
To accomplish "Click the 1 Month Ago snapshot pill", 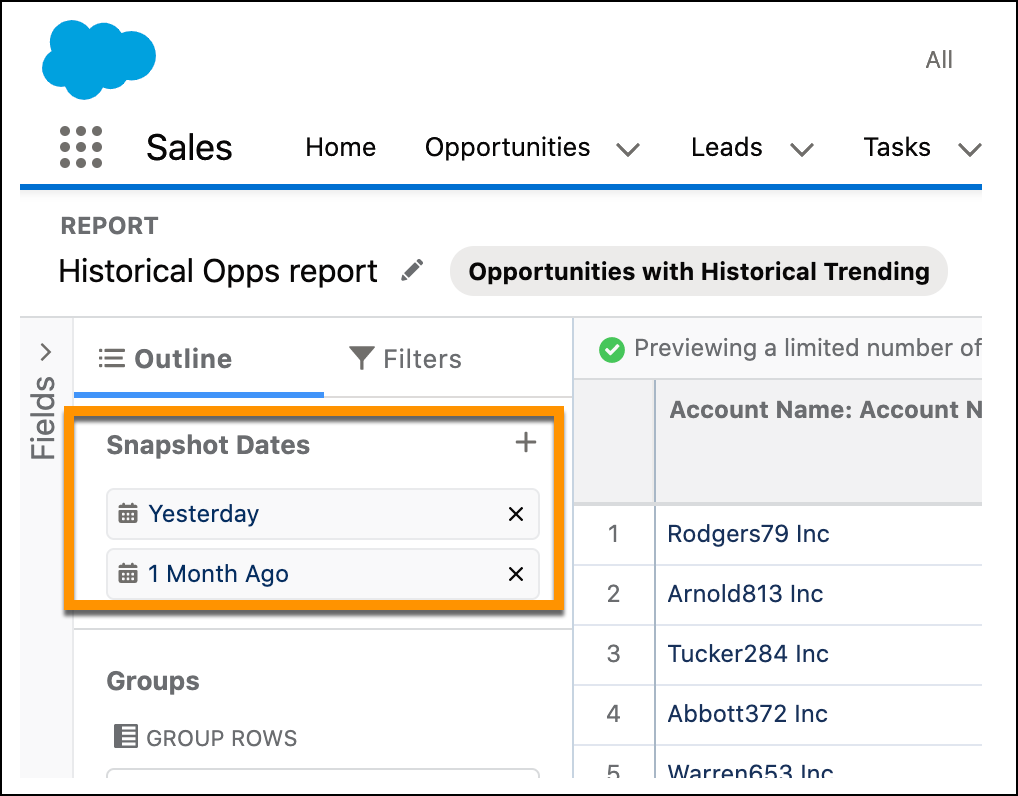I will (x=323, y=574).
